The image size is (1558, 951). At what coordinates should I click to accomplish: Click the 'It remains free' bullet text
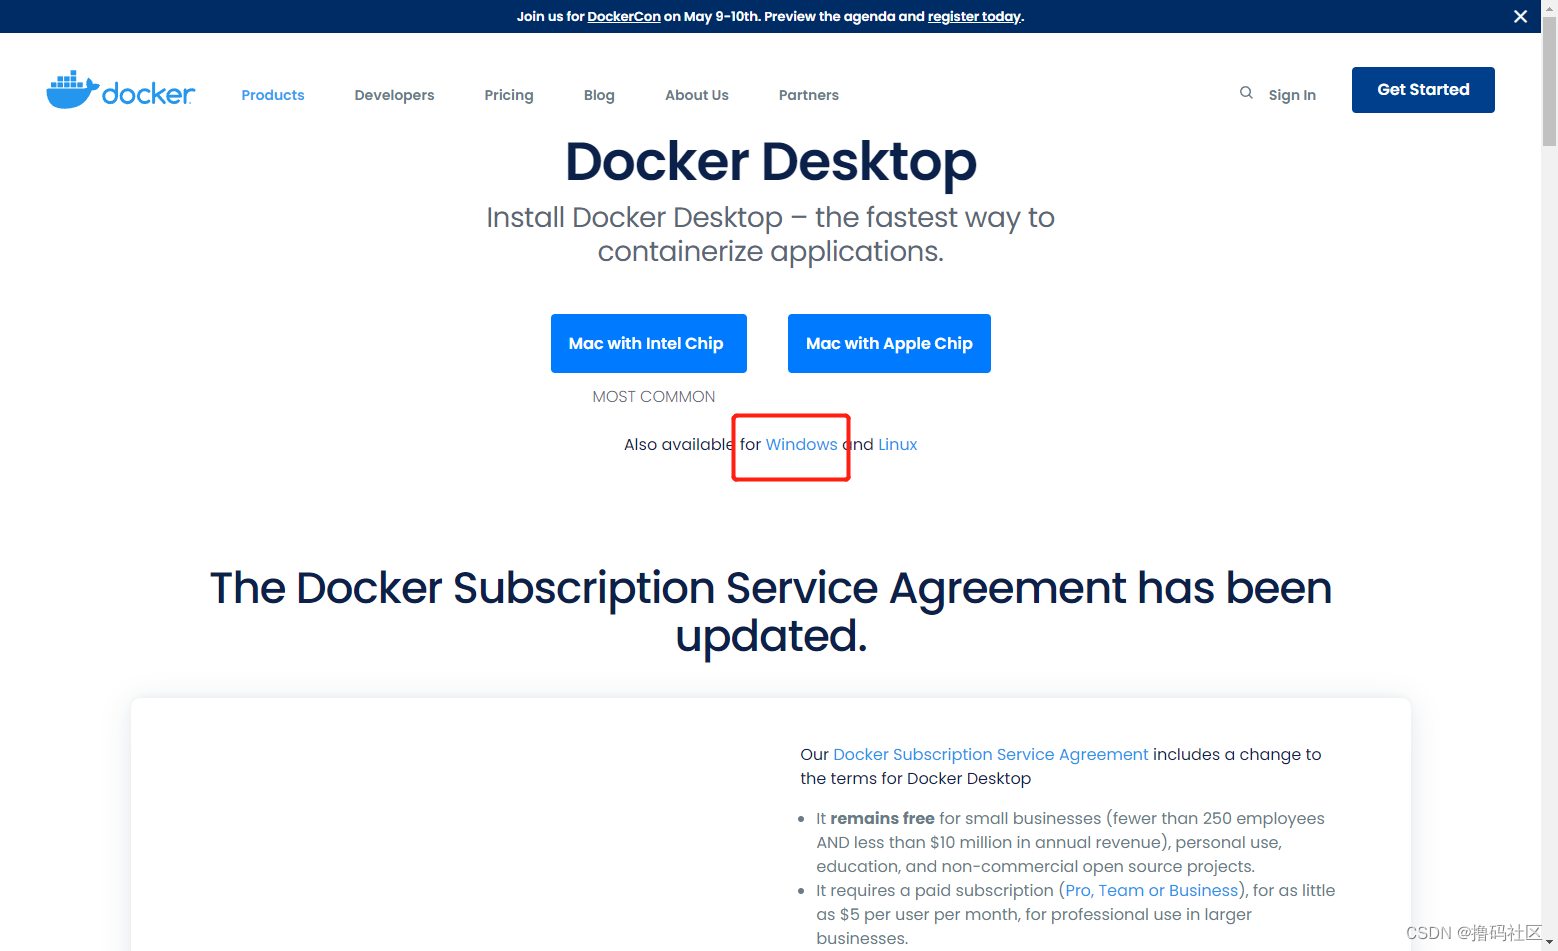tap(1070, 842)
